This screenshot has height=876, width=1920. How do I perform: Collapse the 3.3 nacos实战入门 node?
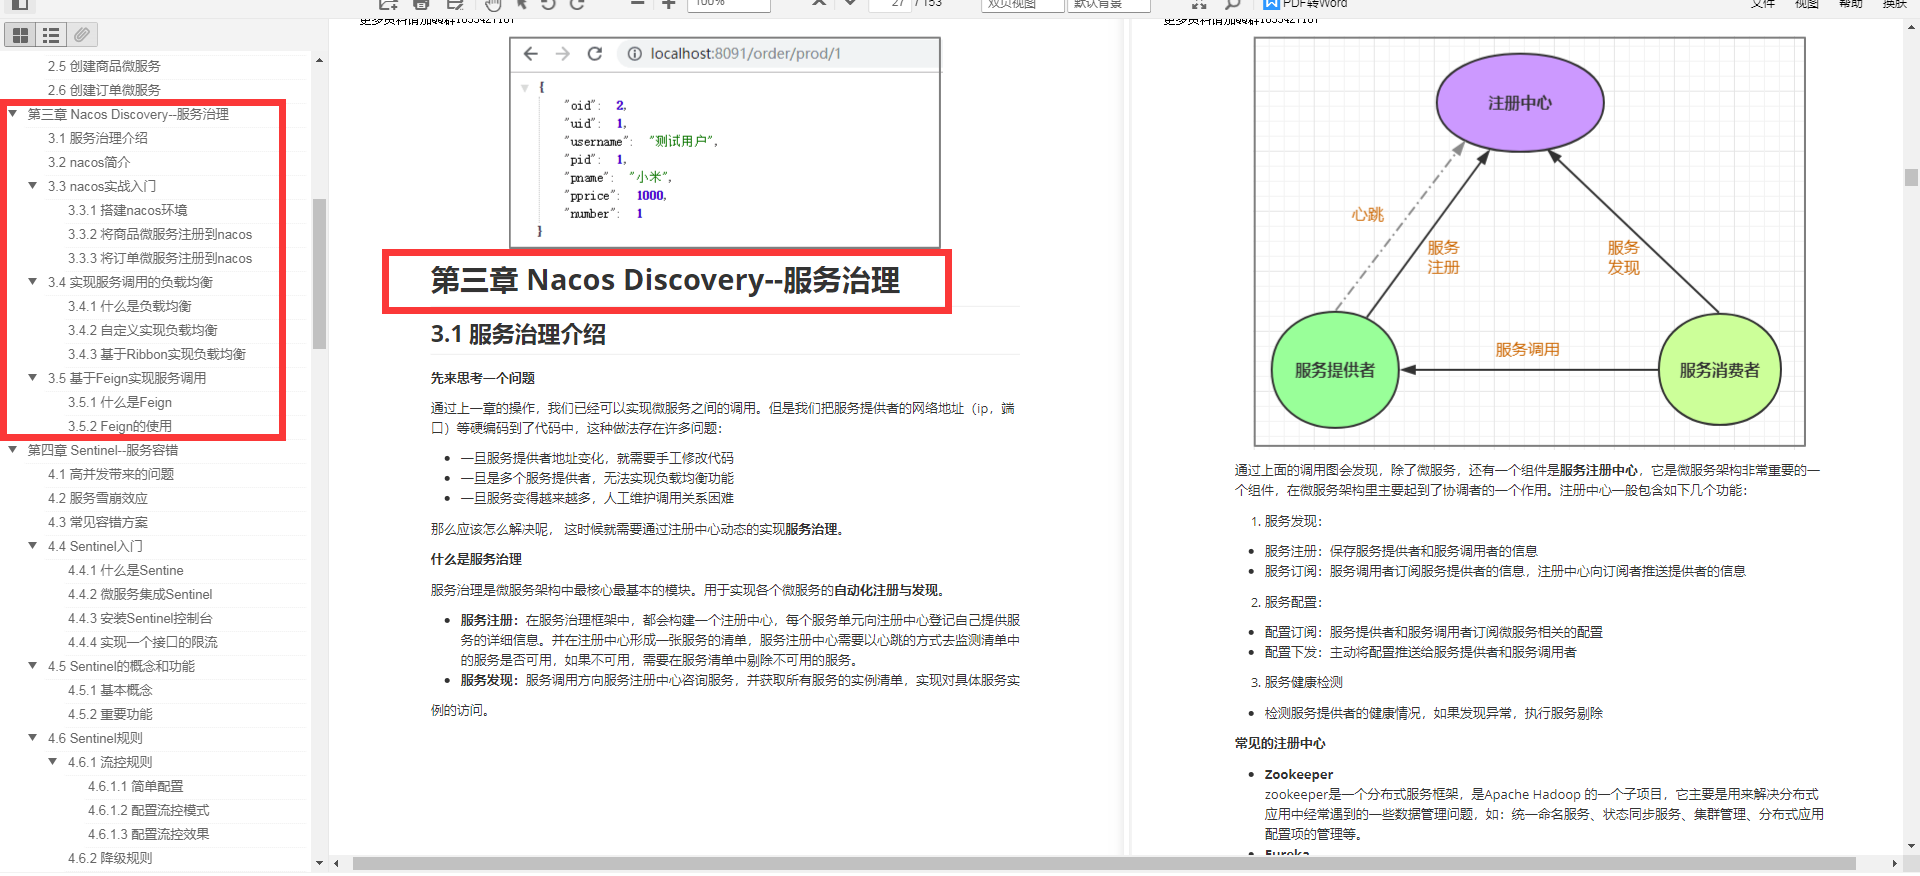33,186
